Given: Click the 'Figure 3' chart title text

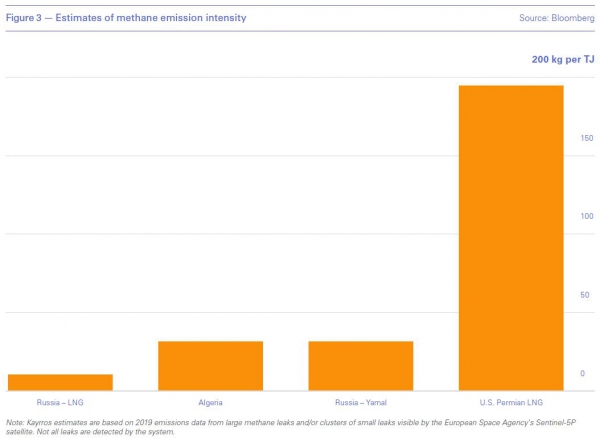Looking at the screenshot, I should click(x=27, y=18).
